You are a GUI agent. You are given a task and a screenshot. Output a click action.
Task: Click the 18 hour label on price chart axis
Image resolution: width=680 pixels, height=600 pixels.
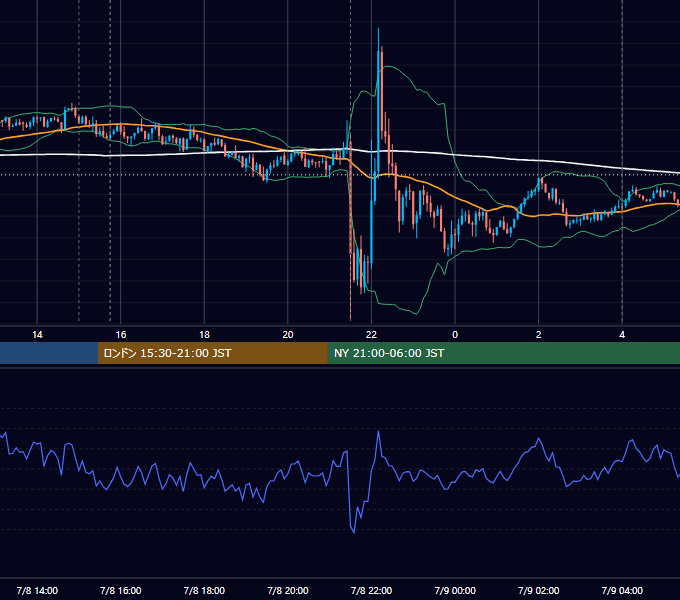(x=204, y=335)
